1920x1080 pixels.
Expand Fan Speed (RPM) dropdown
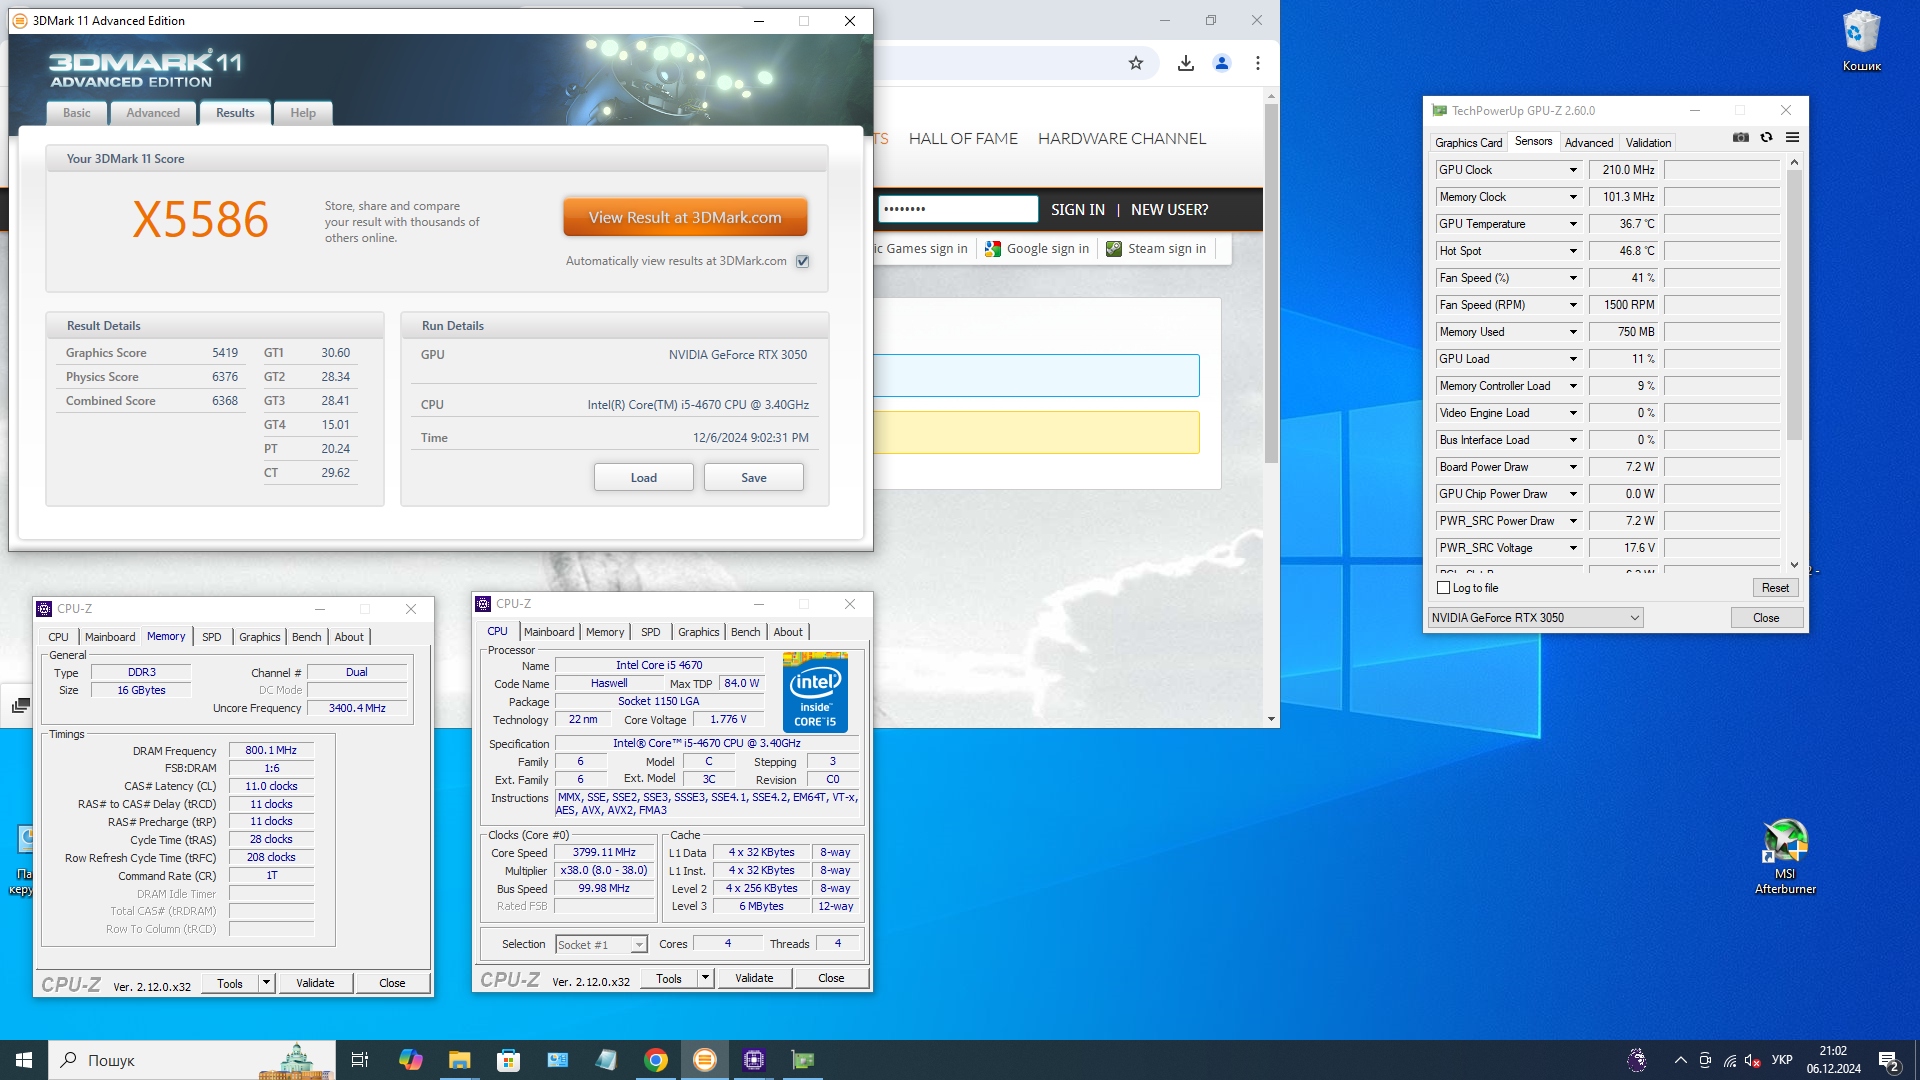[x=1573, y=305]
